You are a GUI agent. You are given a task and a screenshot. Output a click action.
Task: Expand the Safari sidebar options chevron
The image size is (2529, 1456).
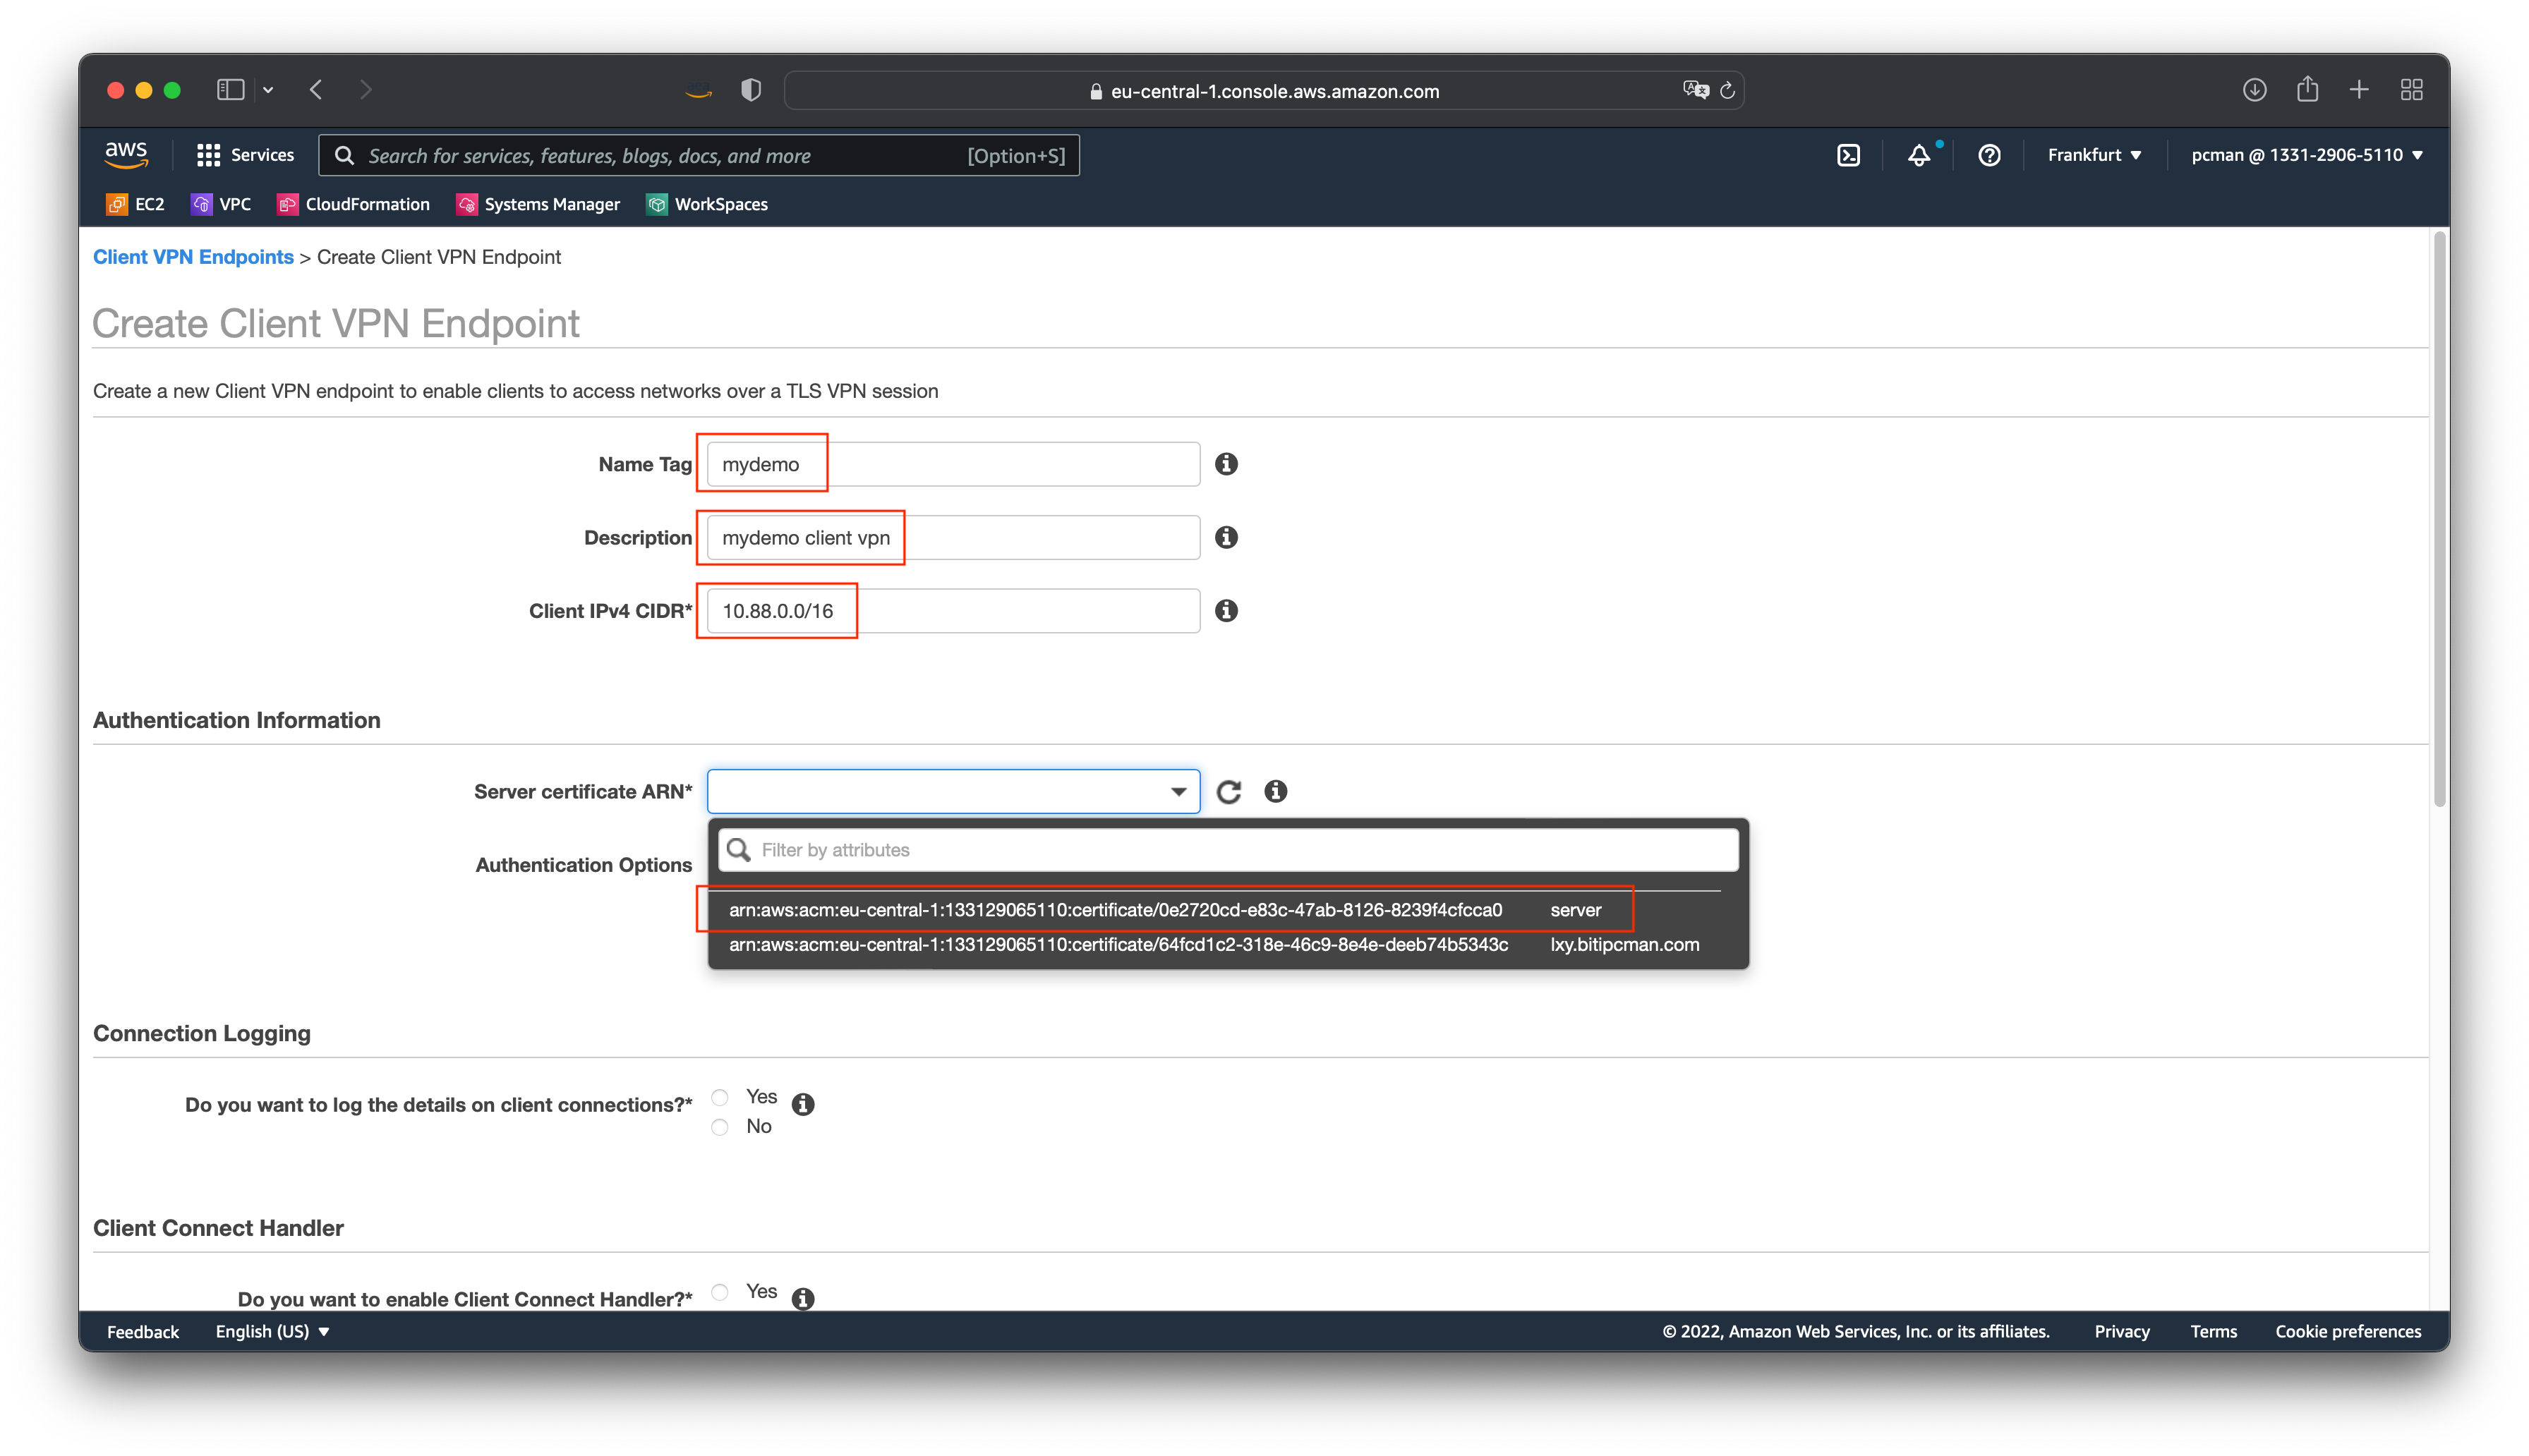[268, 90]
